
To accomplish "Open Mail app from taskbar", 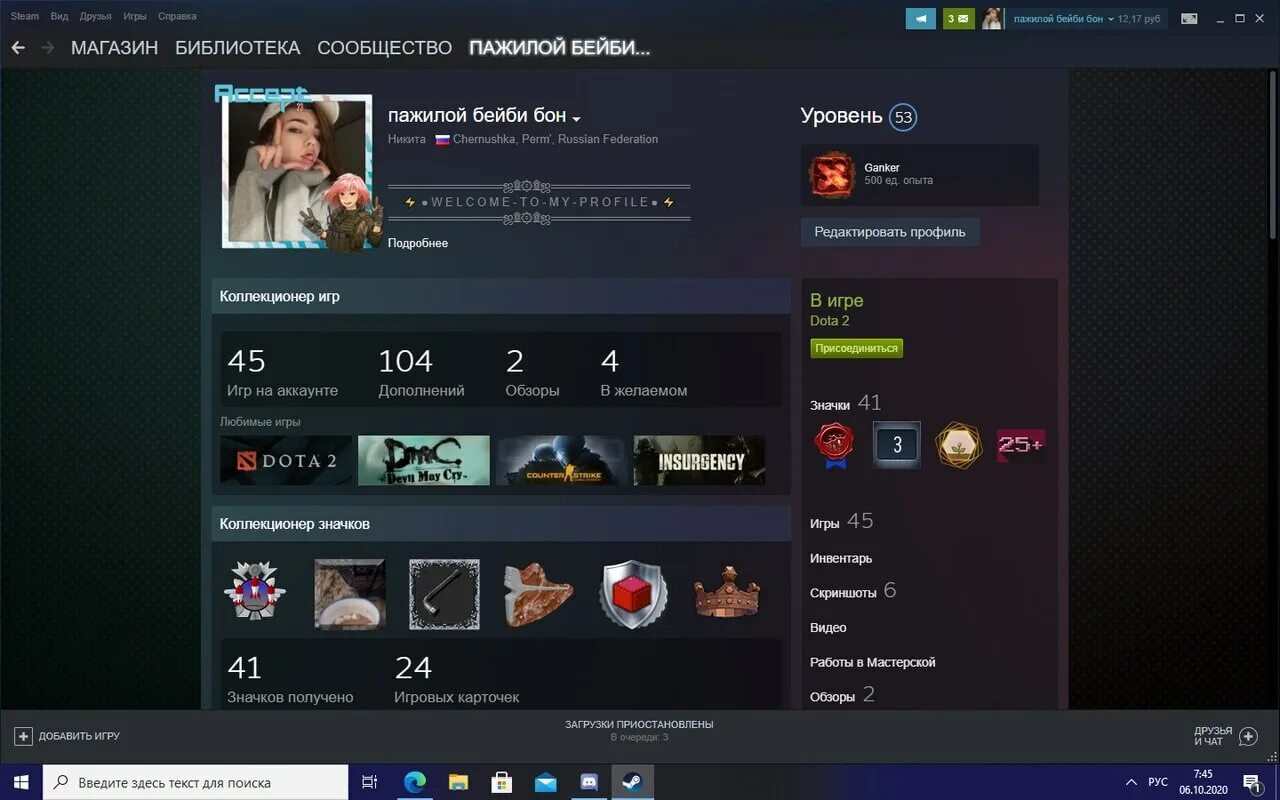I will click(545, 782).
